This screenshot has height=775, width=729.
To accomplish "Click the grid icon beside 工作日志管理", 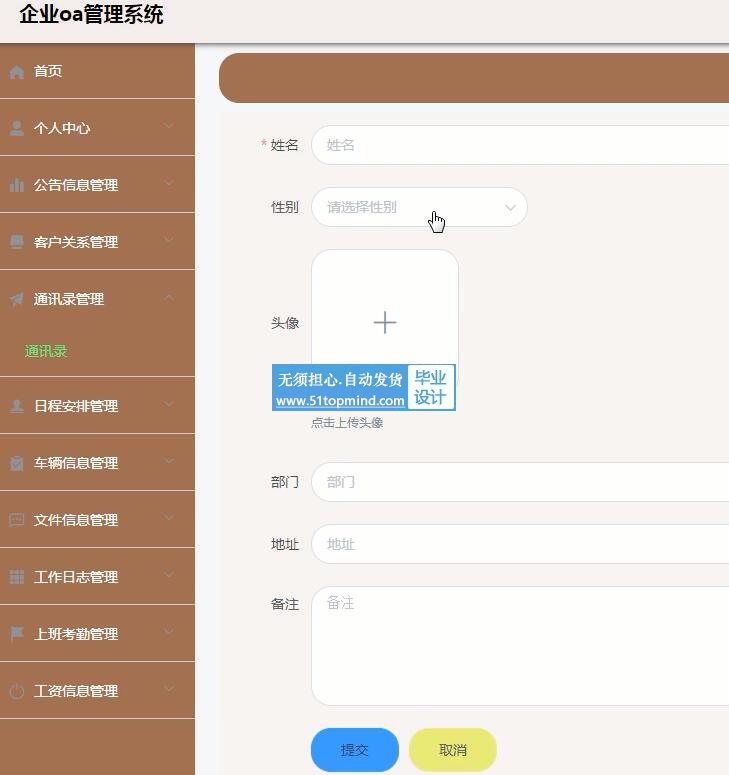I will [x=16, y=577].
